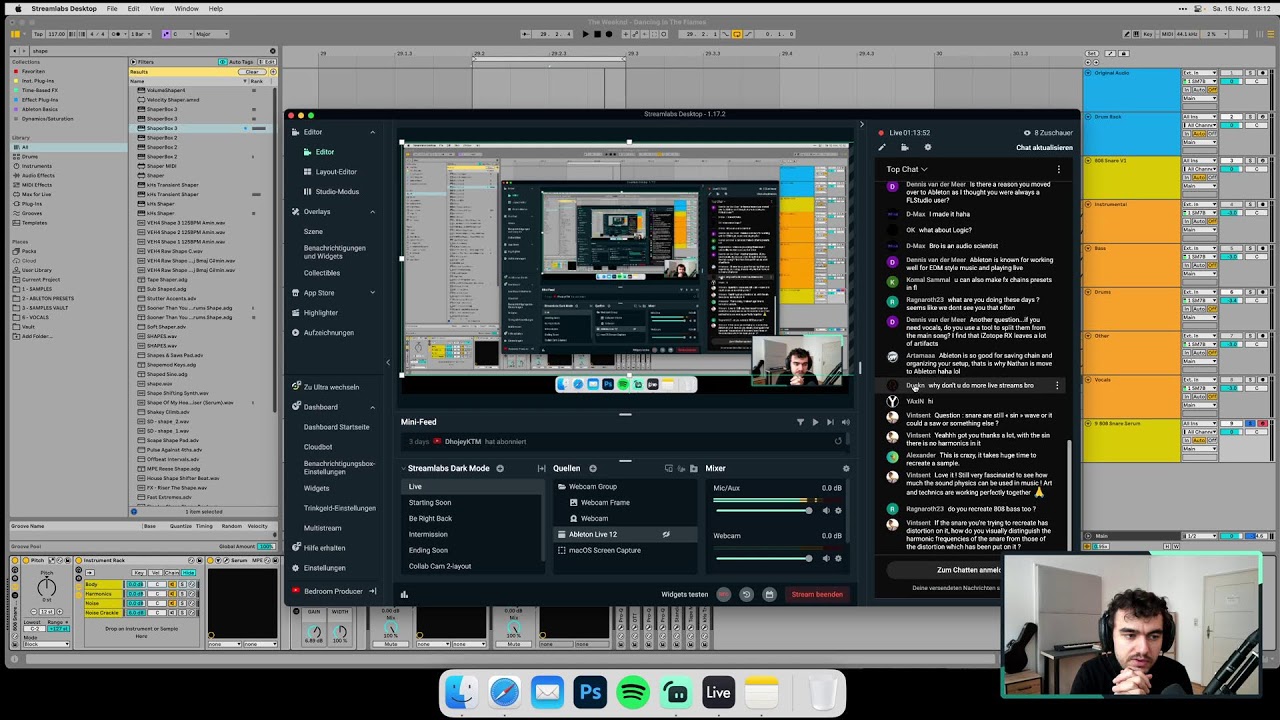Collapse the Editor section in the Streamlabs sidebar
Image resolution: width=1280 pixels, height=720 pixels.
tap(372, 132)
